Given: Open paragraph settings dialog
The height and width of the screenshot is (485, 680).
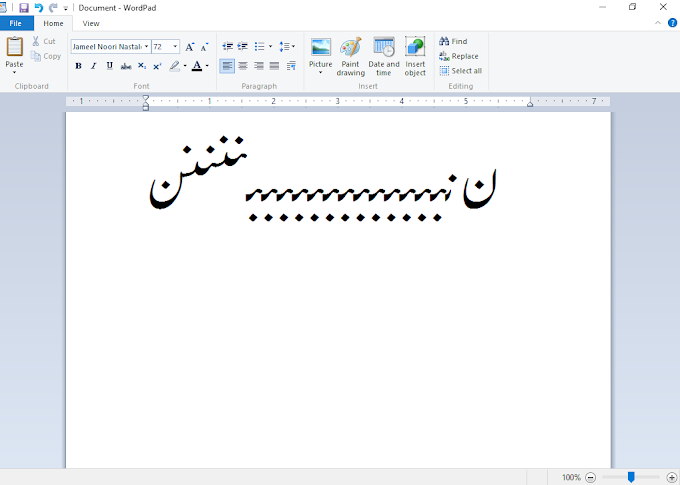Looking at the screenshot, I should click(x=291, y=66).
